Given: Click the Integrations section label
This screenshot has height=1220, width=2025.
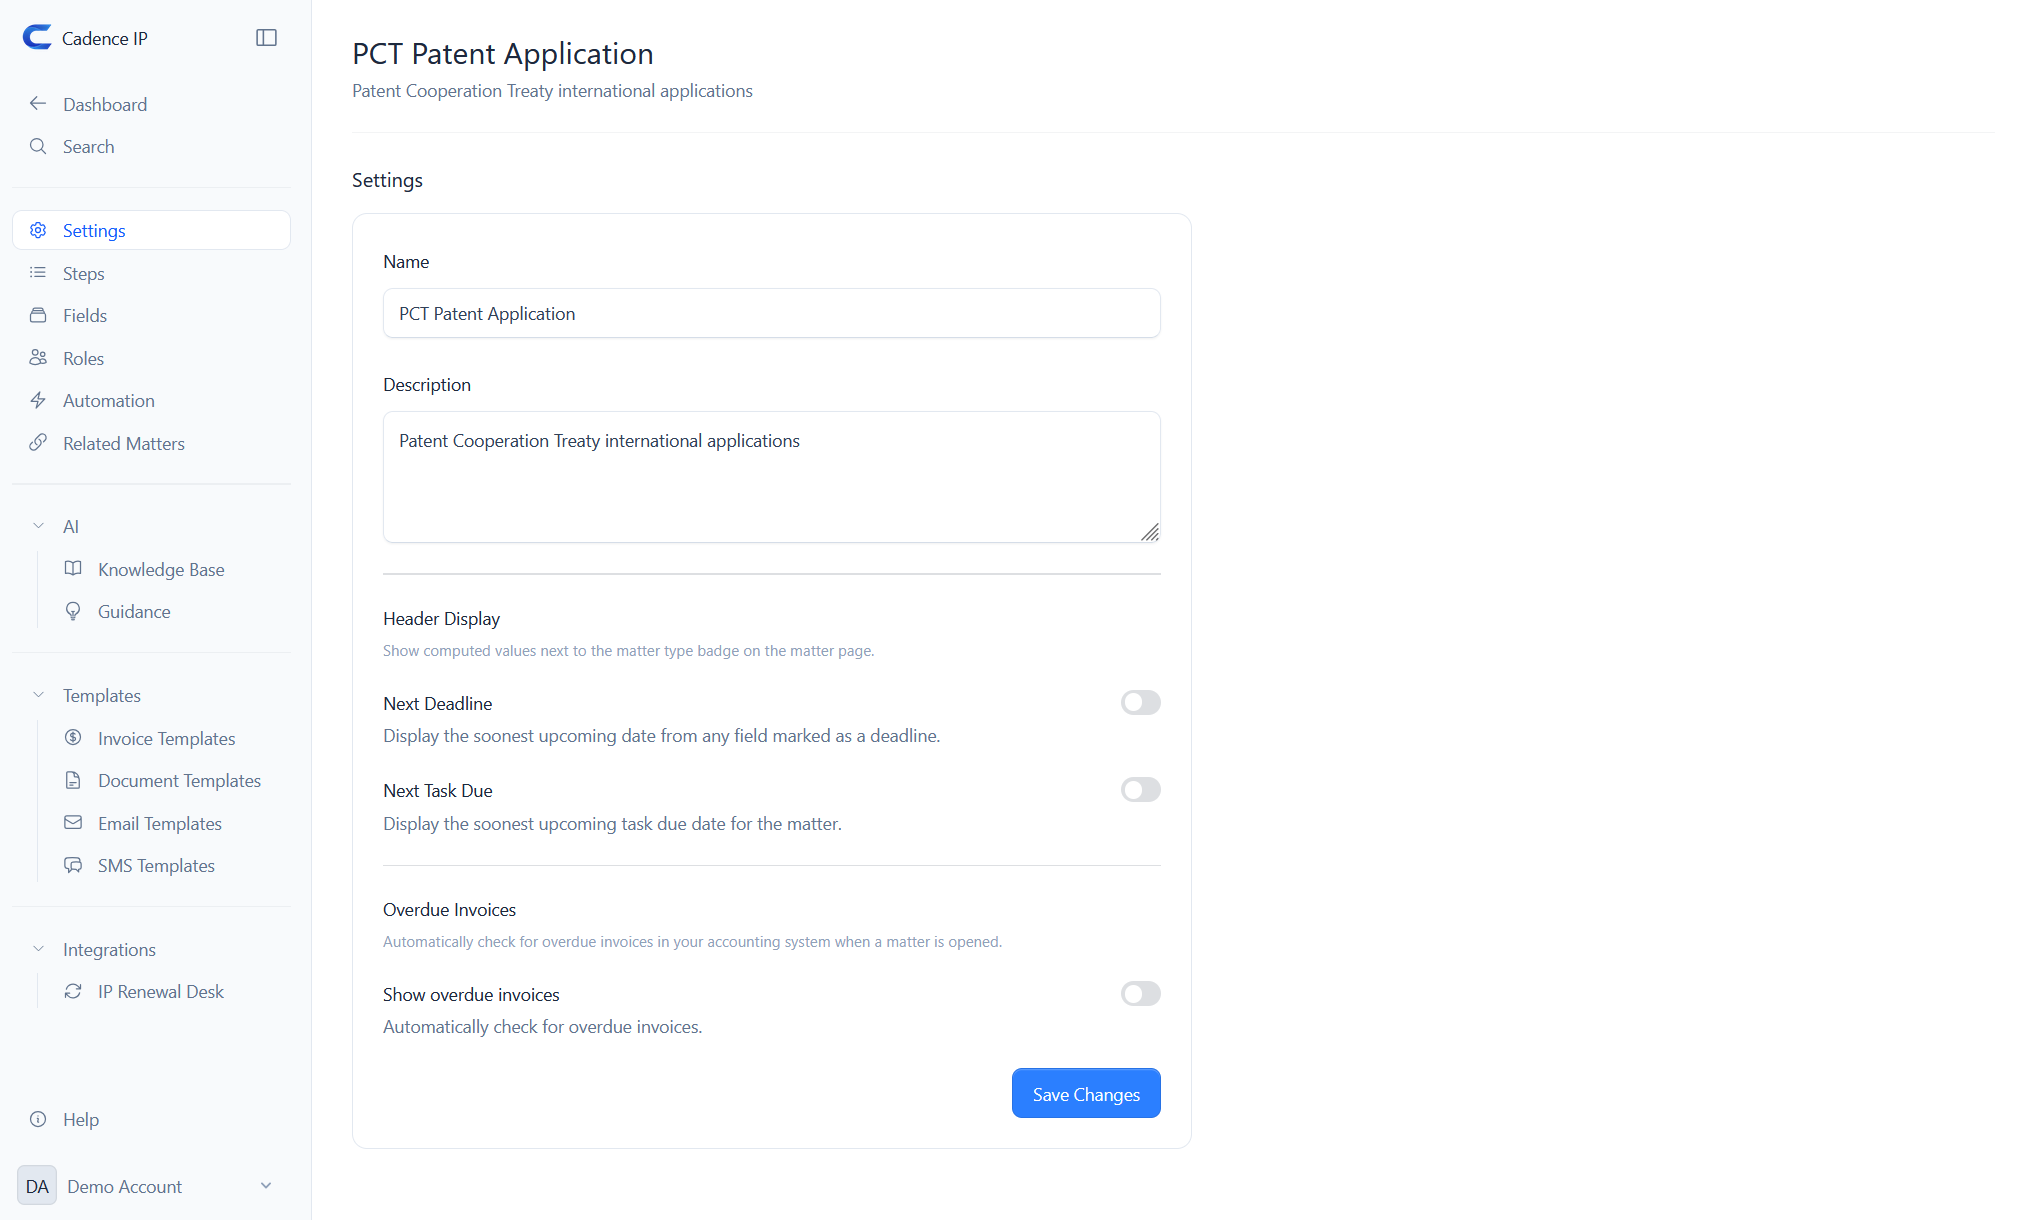Looking at the screenshot, I should click(109, 949).
